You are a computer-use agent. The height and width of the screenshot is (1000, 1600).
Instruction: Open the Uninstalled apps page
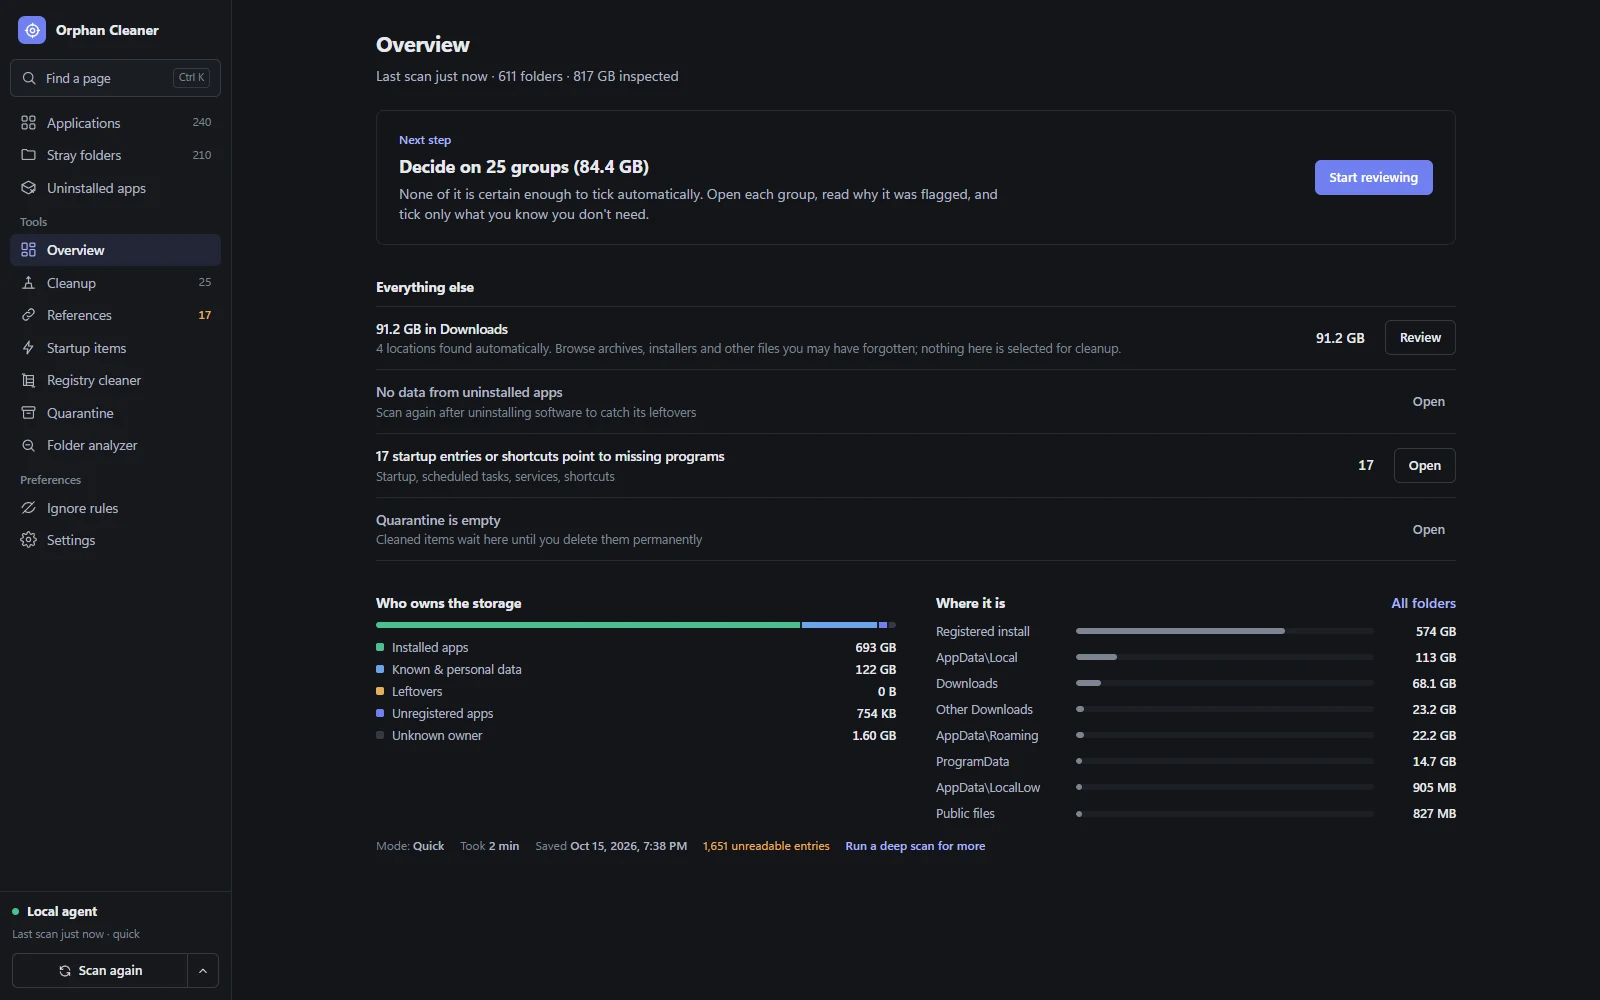[115, 188]
